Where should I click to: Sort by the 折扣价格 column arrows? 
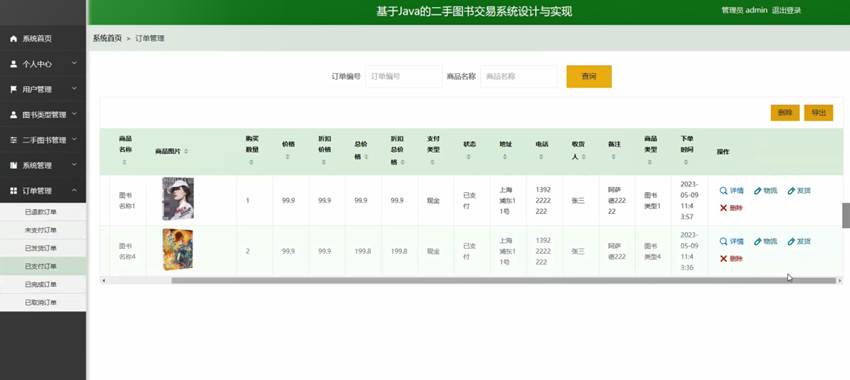324,162
